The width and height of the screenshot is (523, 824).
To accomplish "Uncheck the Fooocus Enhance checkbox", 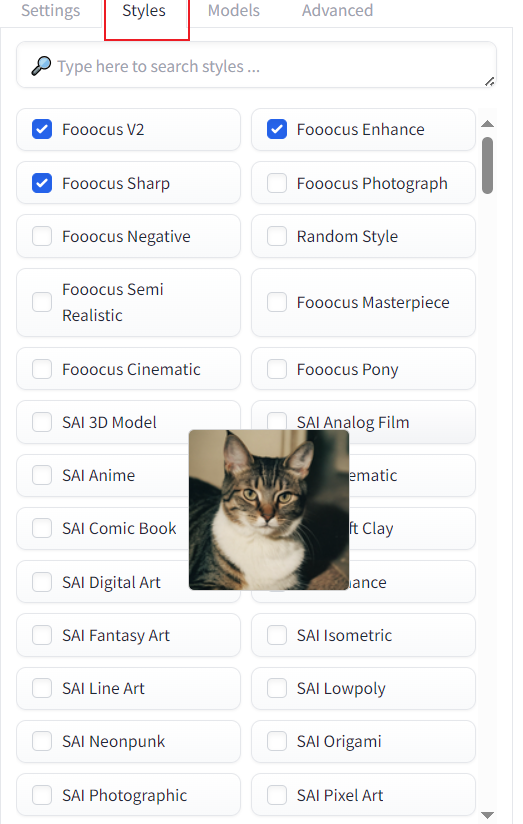I will click(x=277, y=129).
